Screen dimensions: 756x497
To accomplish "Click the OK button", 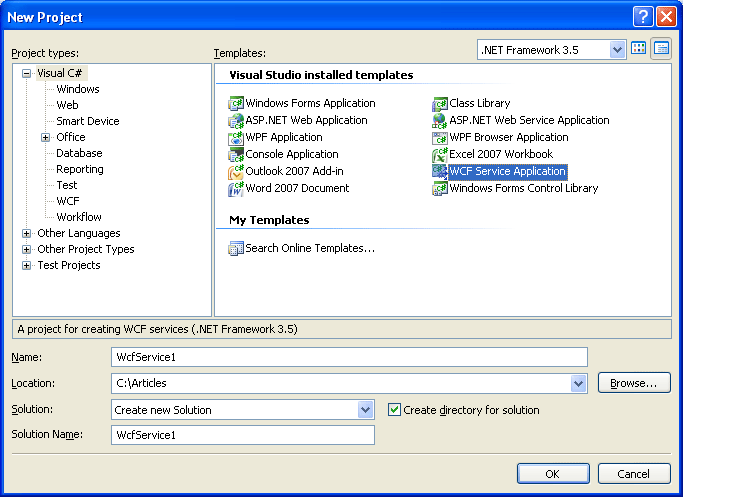I will click(x=553, y=473).
